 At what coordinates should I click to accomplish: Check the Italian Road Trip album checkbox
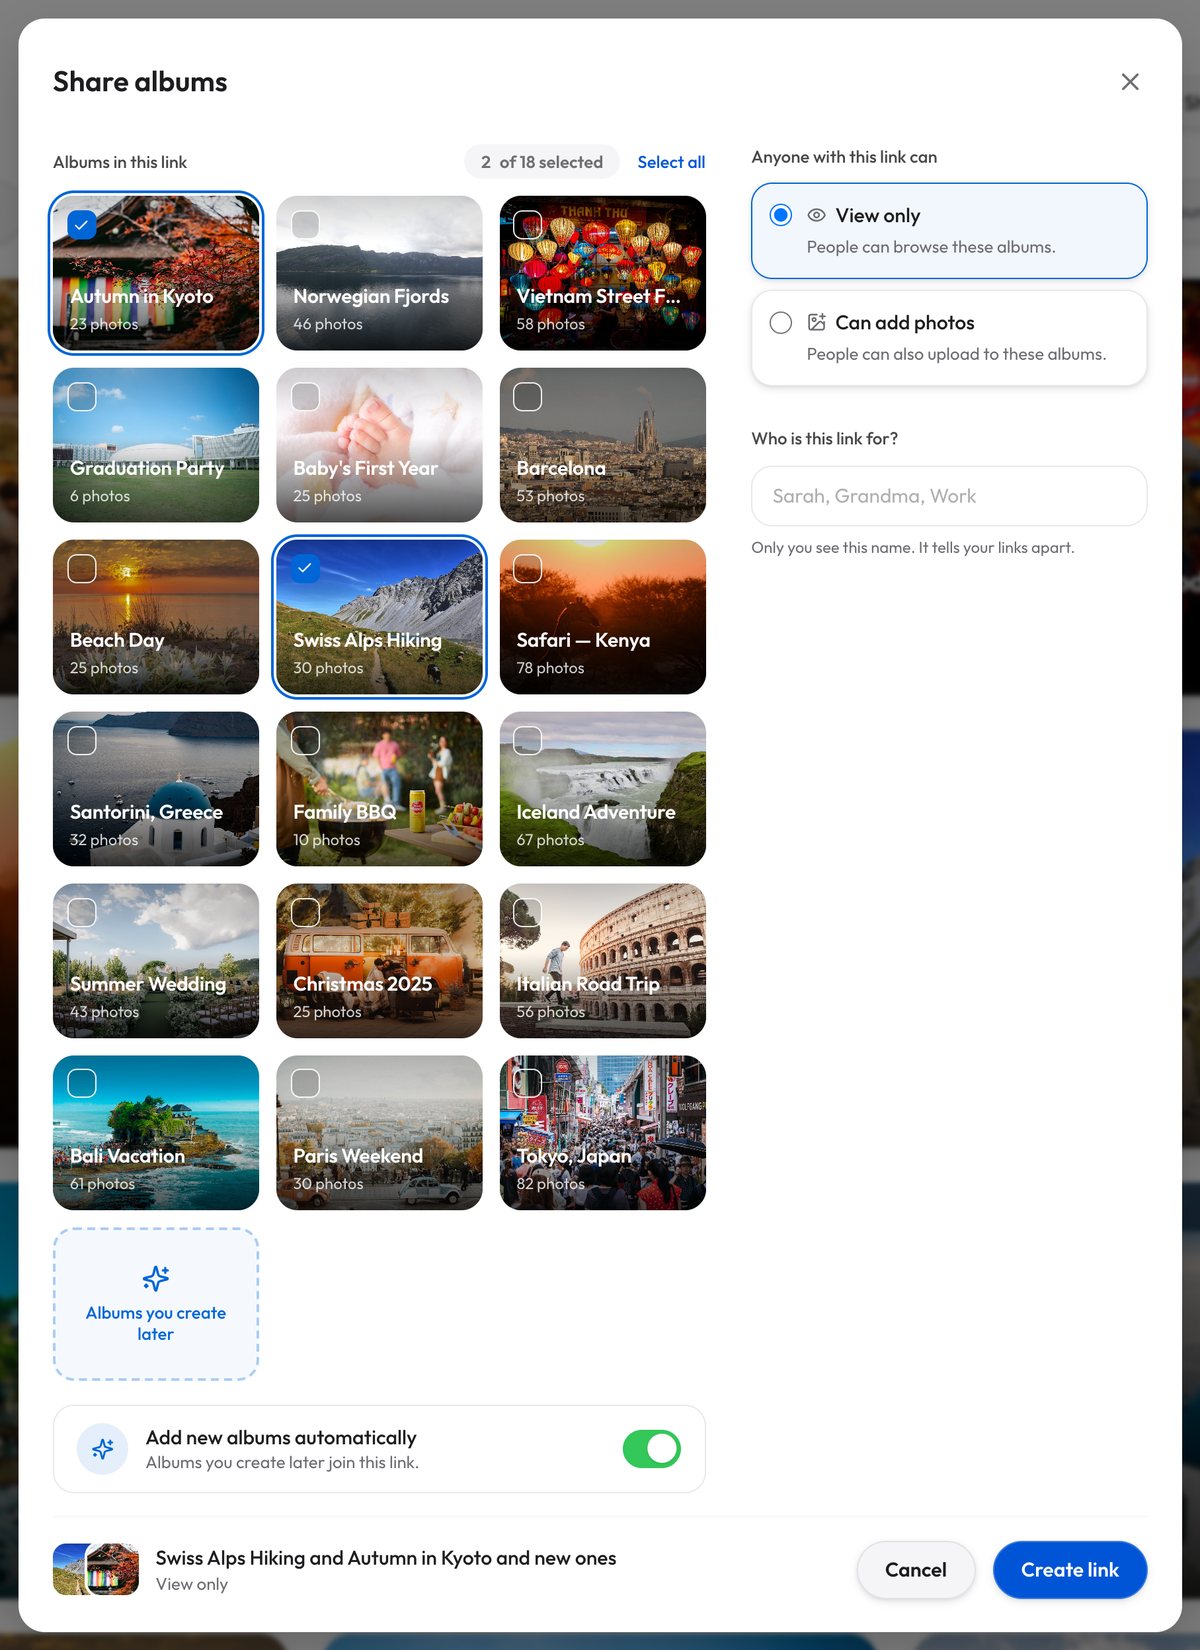(x=528, y=912)
